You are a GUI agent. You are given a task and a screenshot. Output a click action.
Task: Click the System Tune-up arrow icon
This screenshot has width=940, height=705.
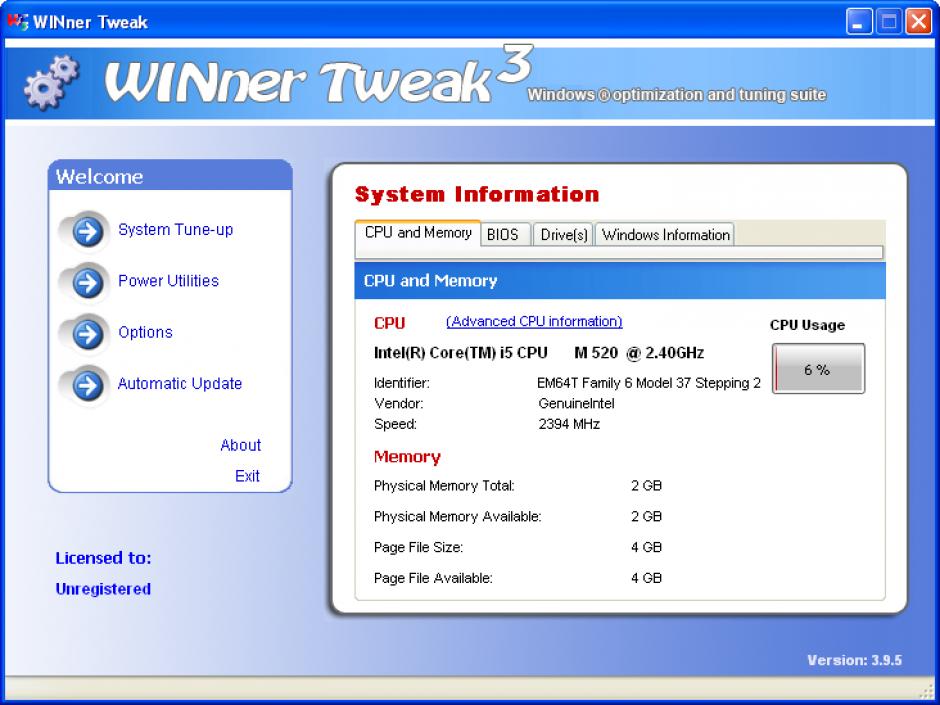pyautogui.click(x=88, y=232)
